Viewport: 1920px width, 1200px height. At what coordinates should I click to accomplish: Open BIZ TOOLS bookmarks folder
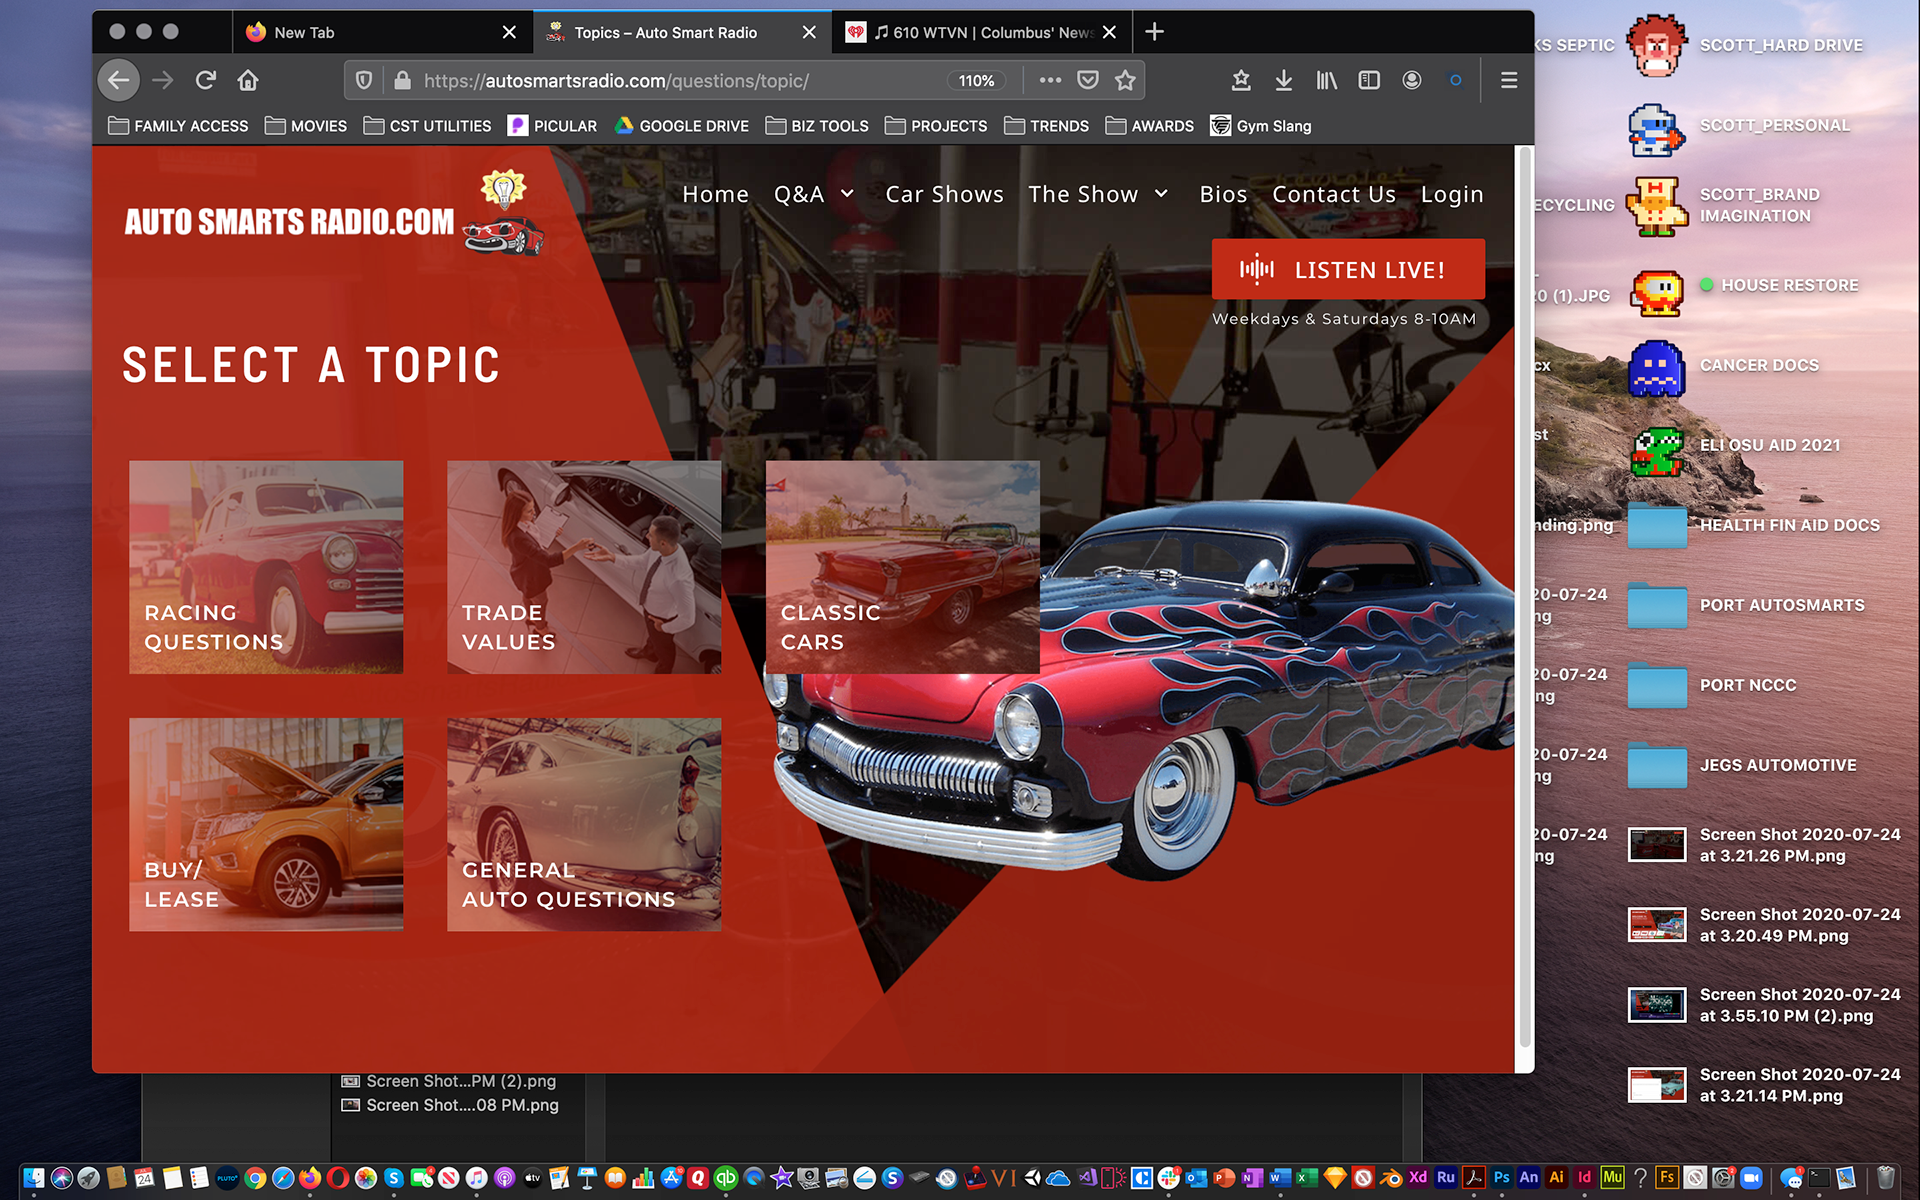tap(817, 126)
